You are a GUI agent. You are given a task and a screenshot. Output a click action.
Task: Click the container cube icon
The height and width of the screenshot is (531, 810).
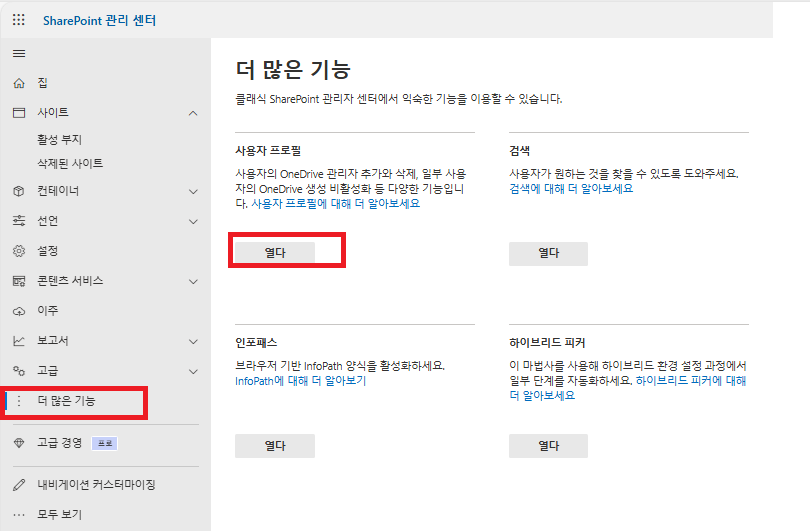pyautogui.click(x=19, y=191)
